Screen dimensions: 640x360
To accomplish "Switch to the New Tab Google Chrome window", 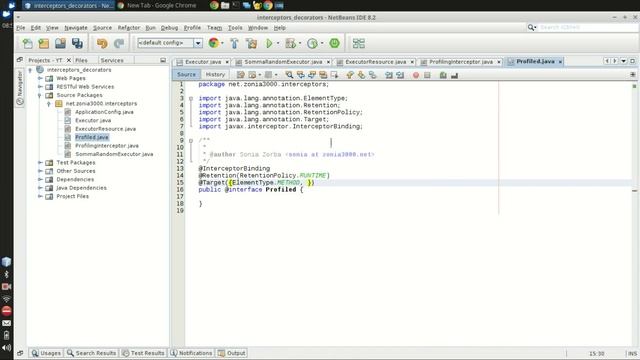I will (157, 5).
